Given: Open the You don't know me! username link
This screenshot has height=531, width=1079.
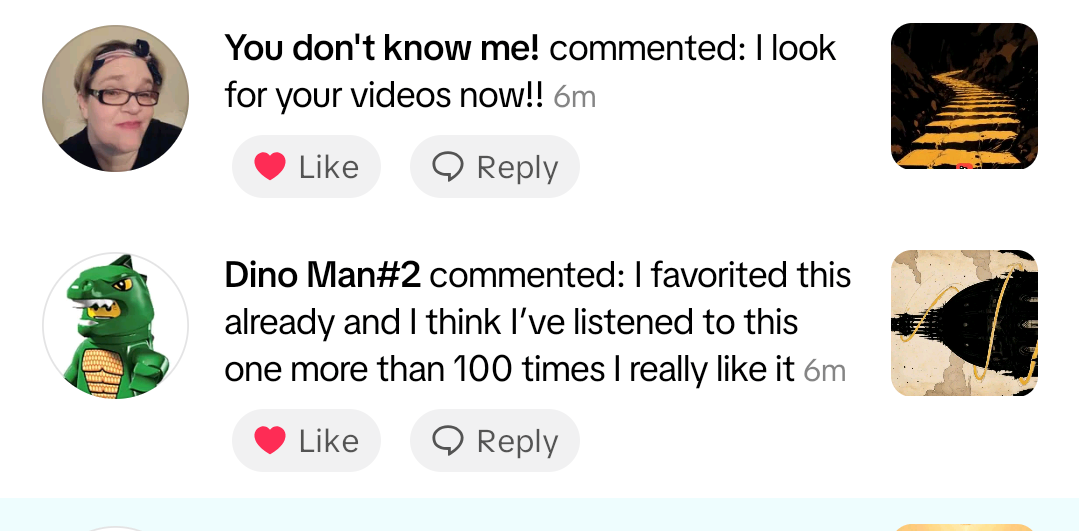Looking at the screenshot, I should pos(382,47).
